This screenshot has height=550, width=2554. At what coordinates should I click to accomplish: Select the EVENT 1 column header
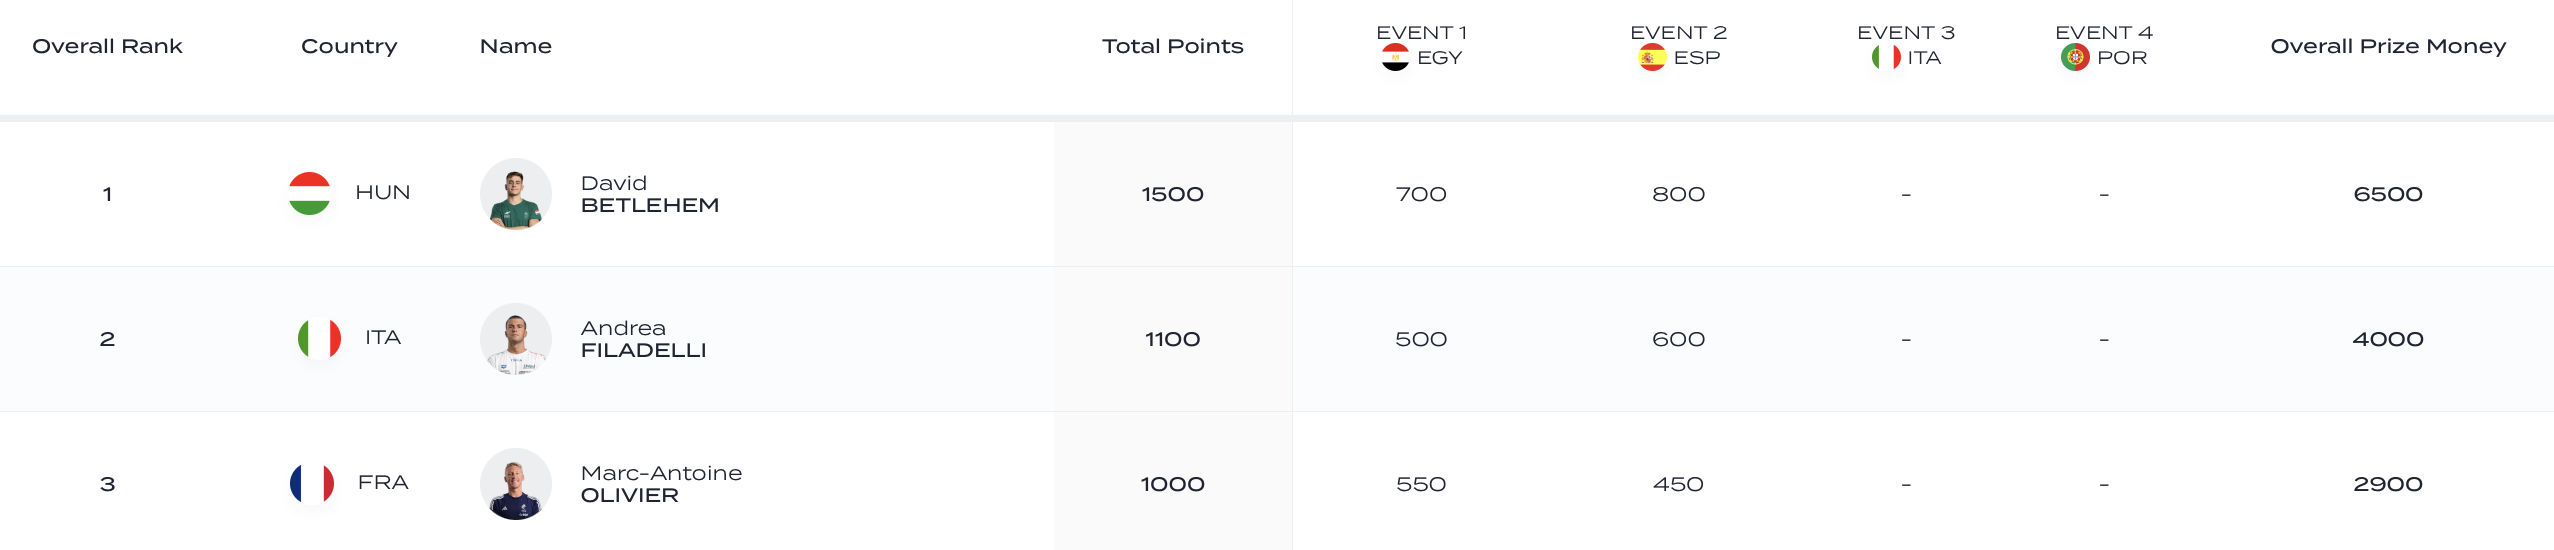tap(1421, 33)
